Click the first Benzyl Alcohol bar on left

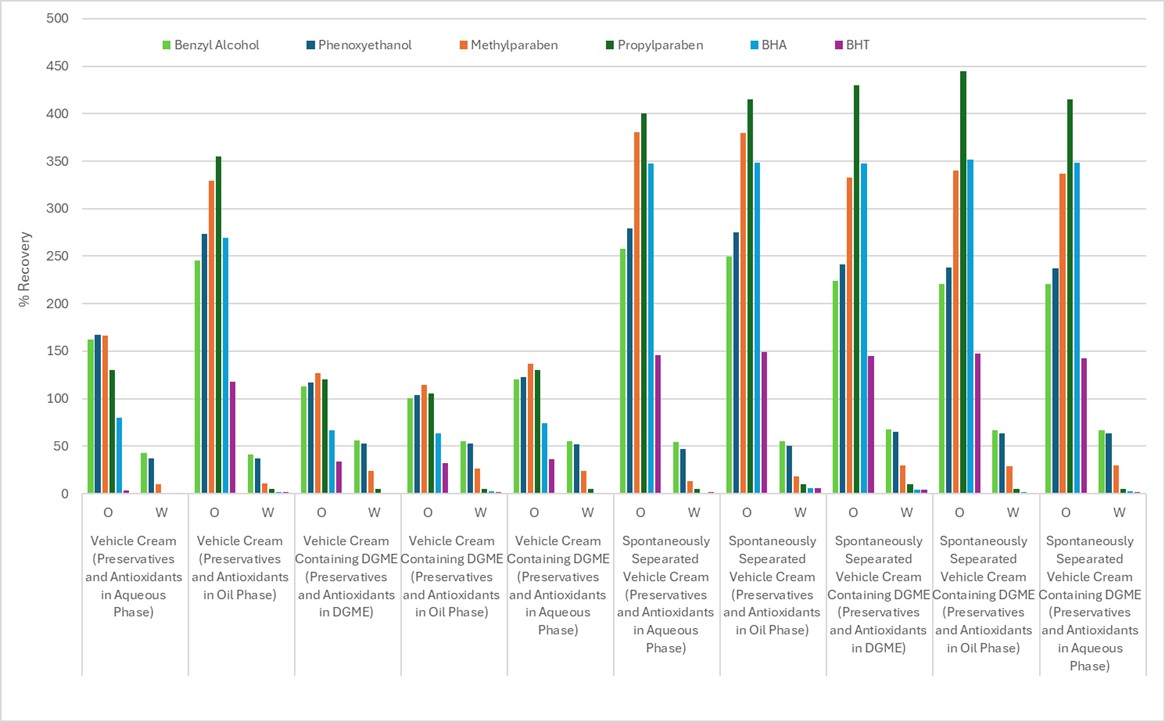pyautogui.click(x=91, y=416)
